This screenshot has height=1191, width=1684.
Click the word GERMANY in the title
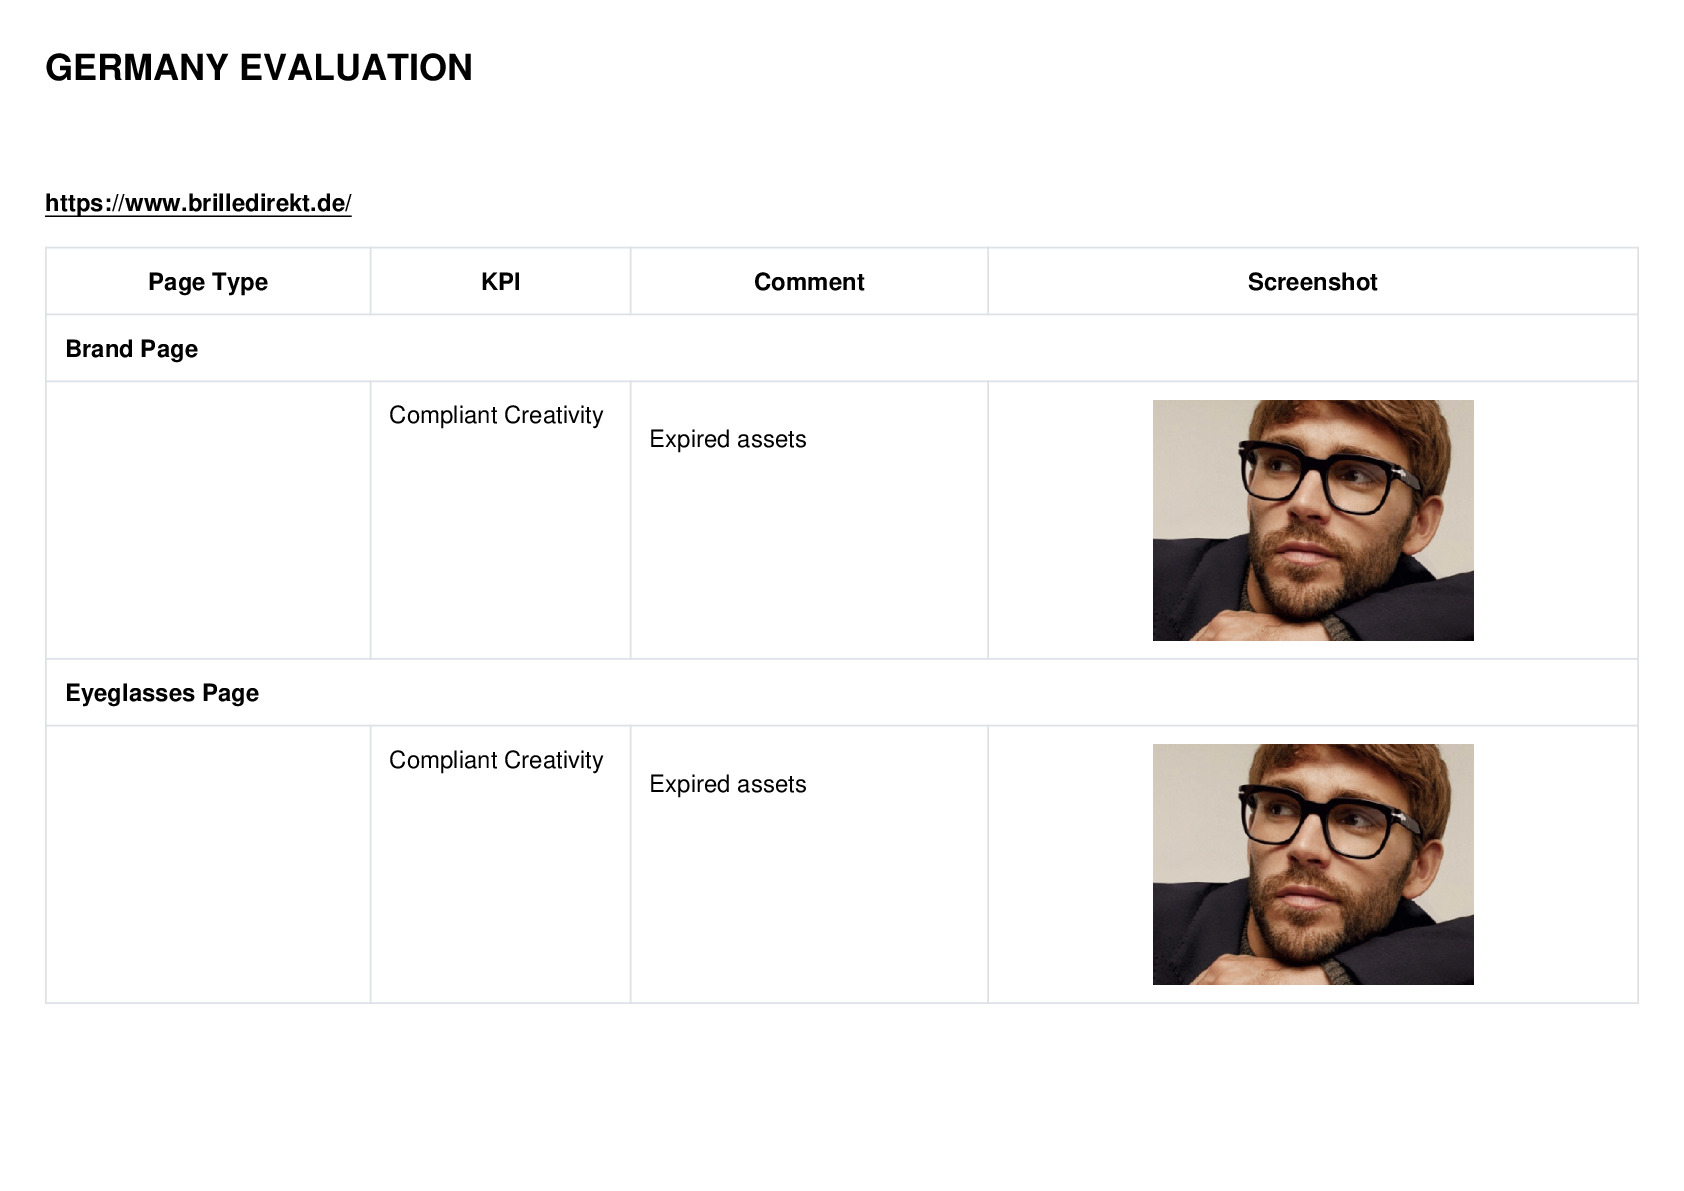(x=137, y=68)
